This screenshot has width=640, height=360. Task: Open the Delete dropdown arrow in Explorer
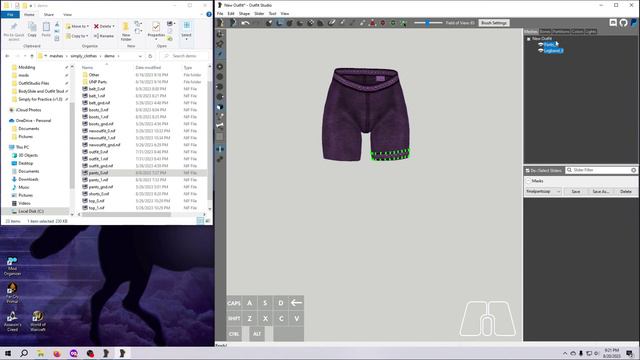(x=113, y=26)
